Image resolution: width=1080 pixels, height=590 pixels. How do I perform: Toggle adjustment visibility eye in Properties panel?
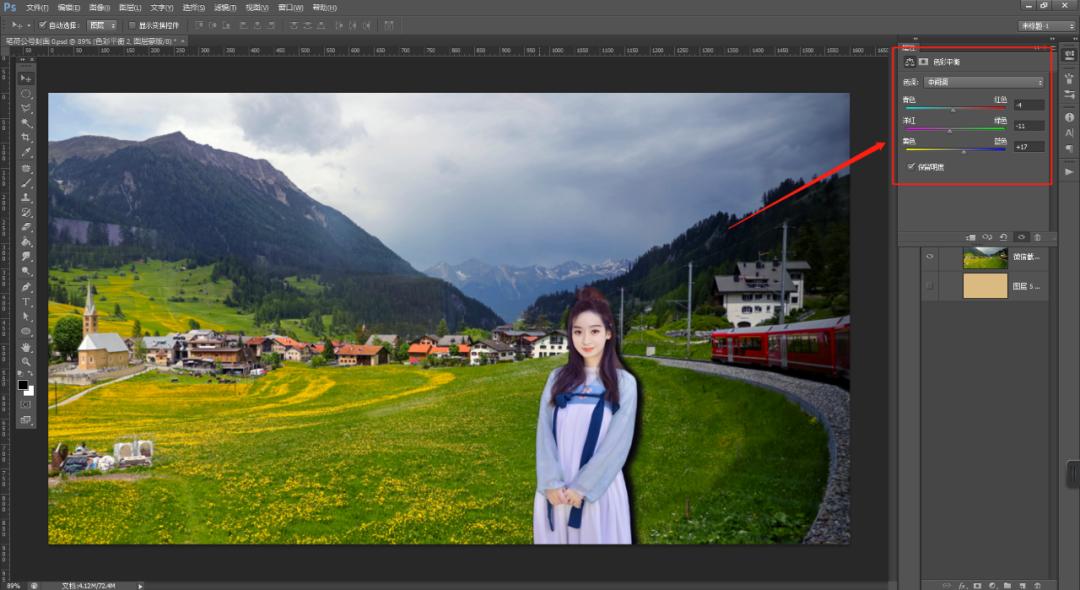1021,237
